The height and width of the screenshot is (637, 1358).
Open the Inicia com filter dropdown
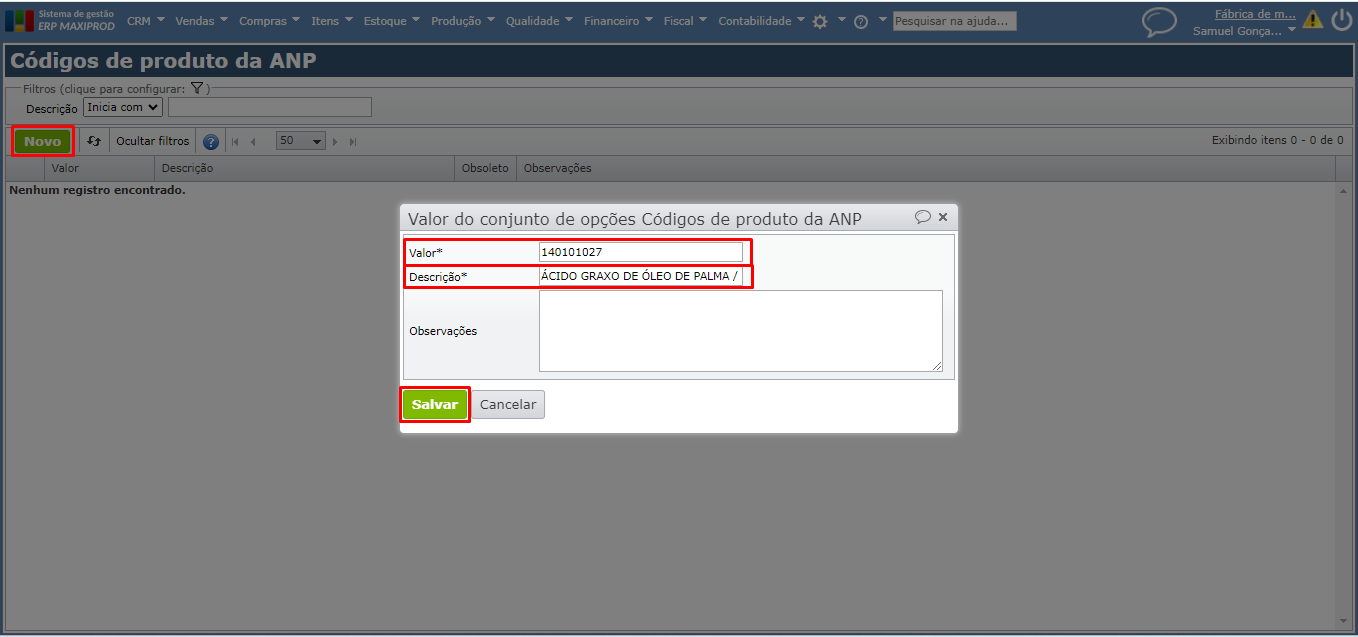[x=123, y=107]
